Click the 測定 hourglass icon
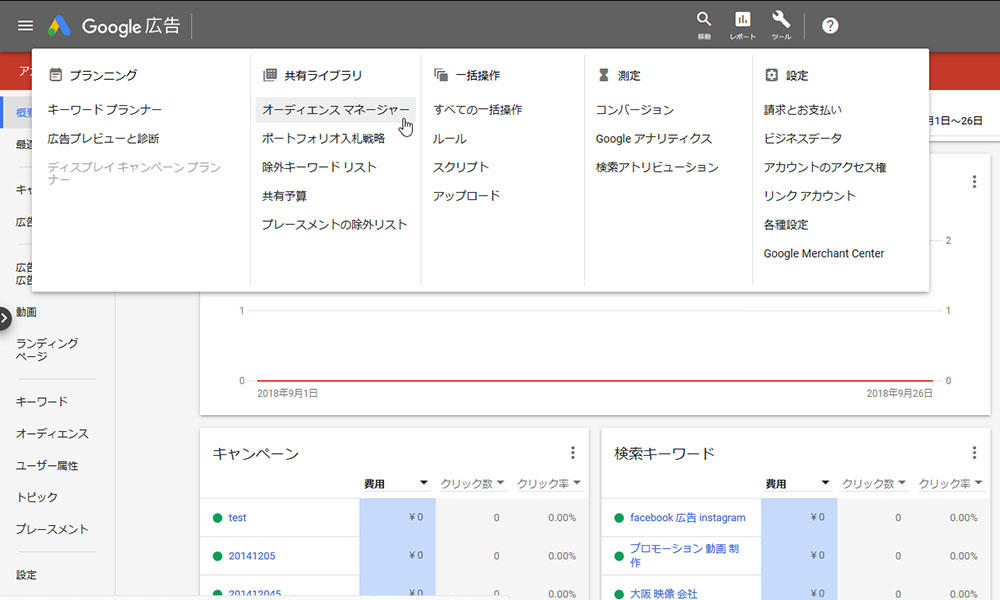This screenshot has height=600, width=1000. tap(603, 75)
